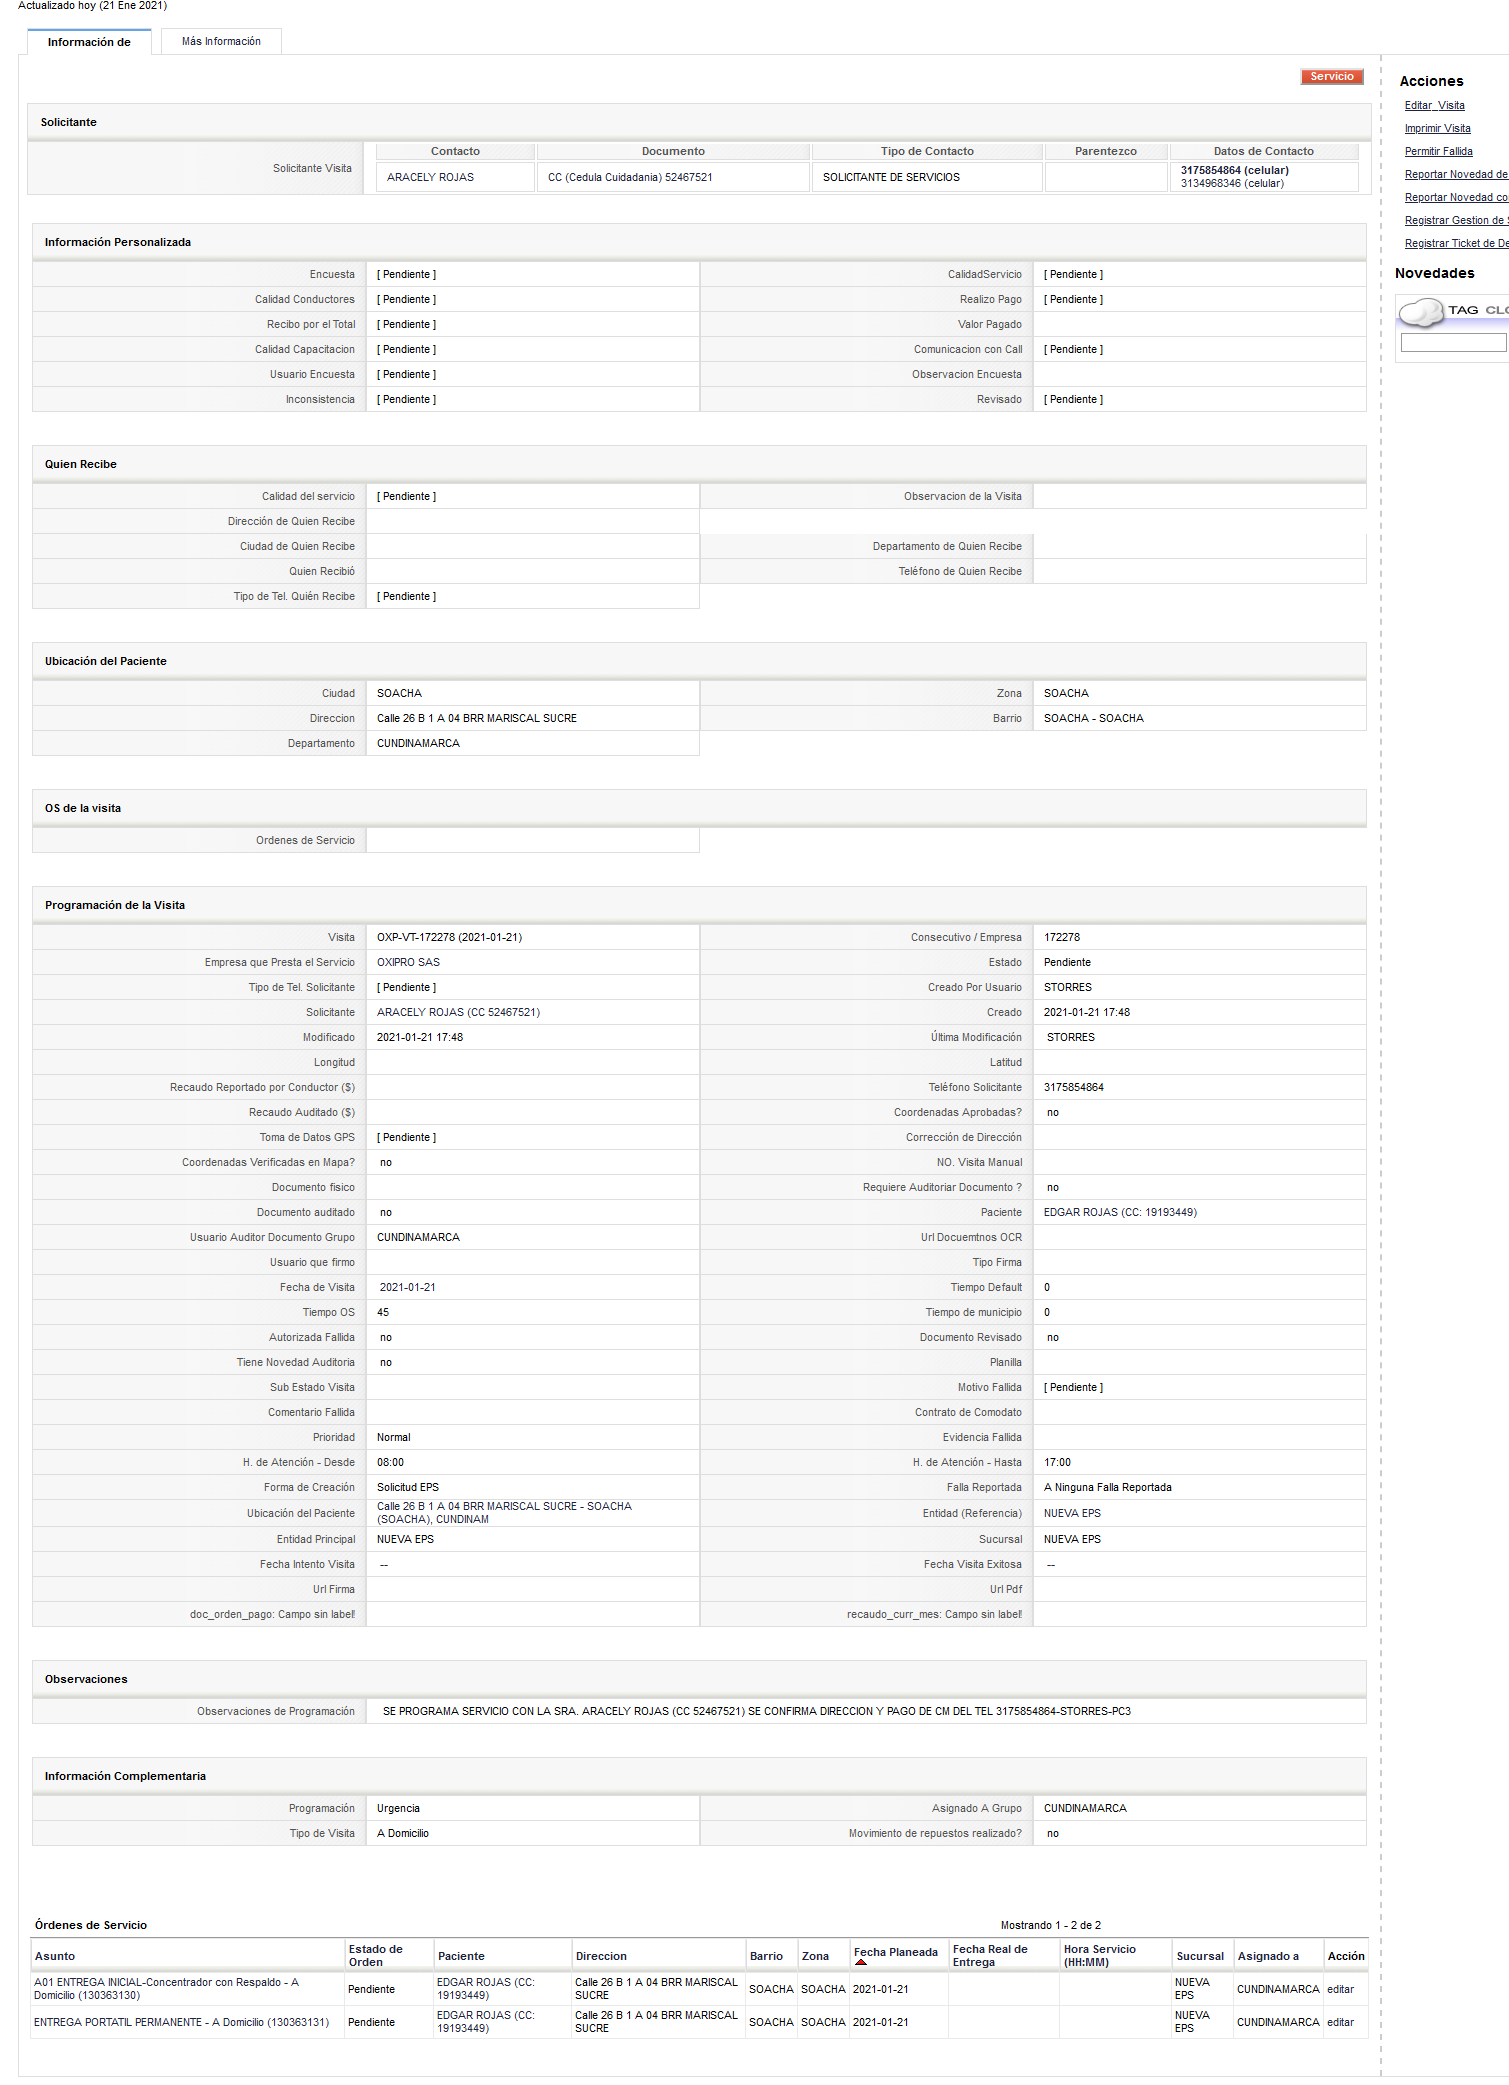
Task: Click Falla Reportada value A Ninguna Falla Reportada
Action: click(x=1107, y=1487)
